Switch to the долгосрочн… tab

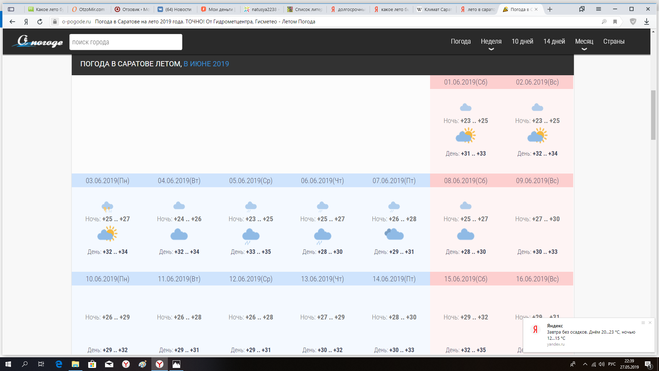pos(348,9)
